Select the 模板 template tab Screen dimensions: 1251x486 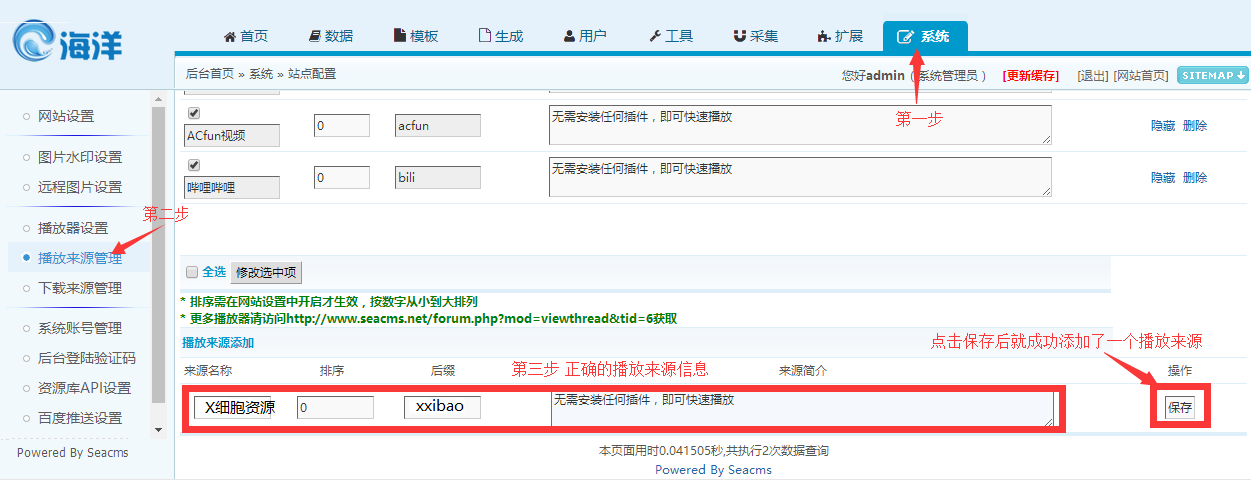point(415,36)
